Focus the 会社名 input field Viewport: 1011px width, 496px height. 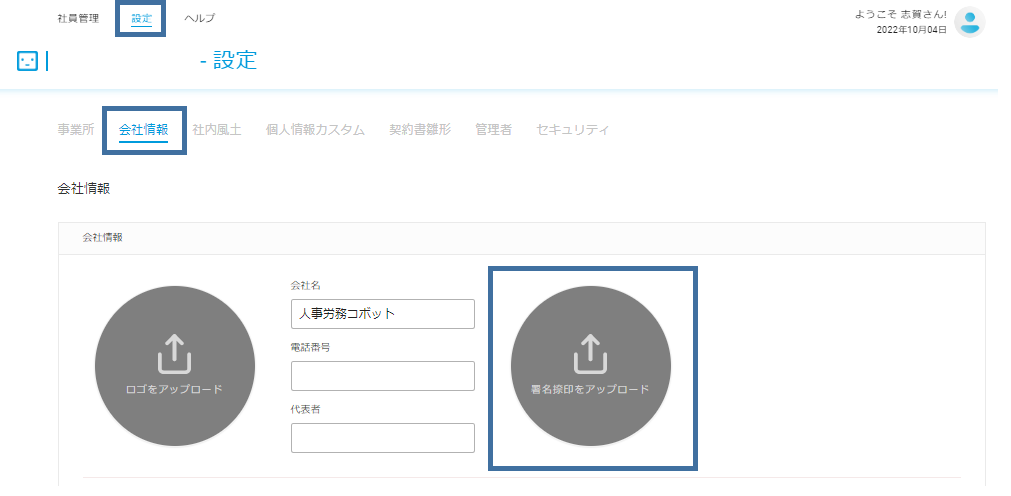382,314
